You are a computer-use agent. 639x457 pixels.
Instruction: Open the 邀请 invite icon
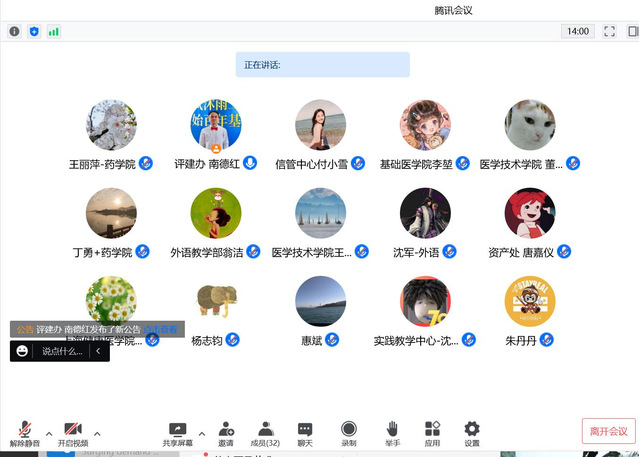click(x=226, y=432)
